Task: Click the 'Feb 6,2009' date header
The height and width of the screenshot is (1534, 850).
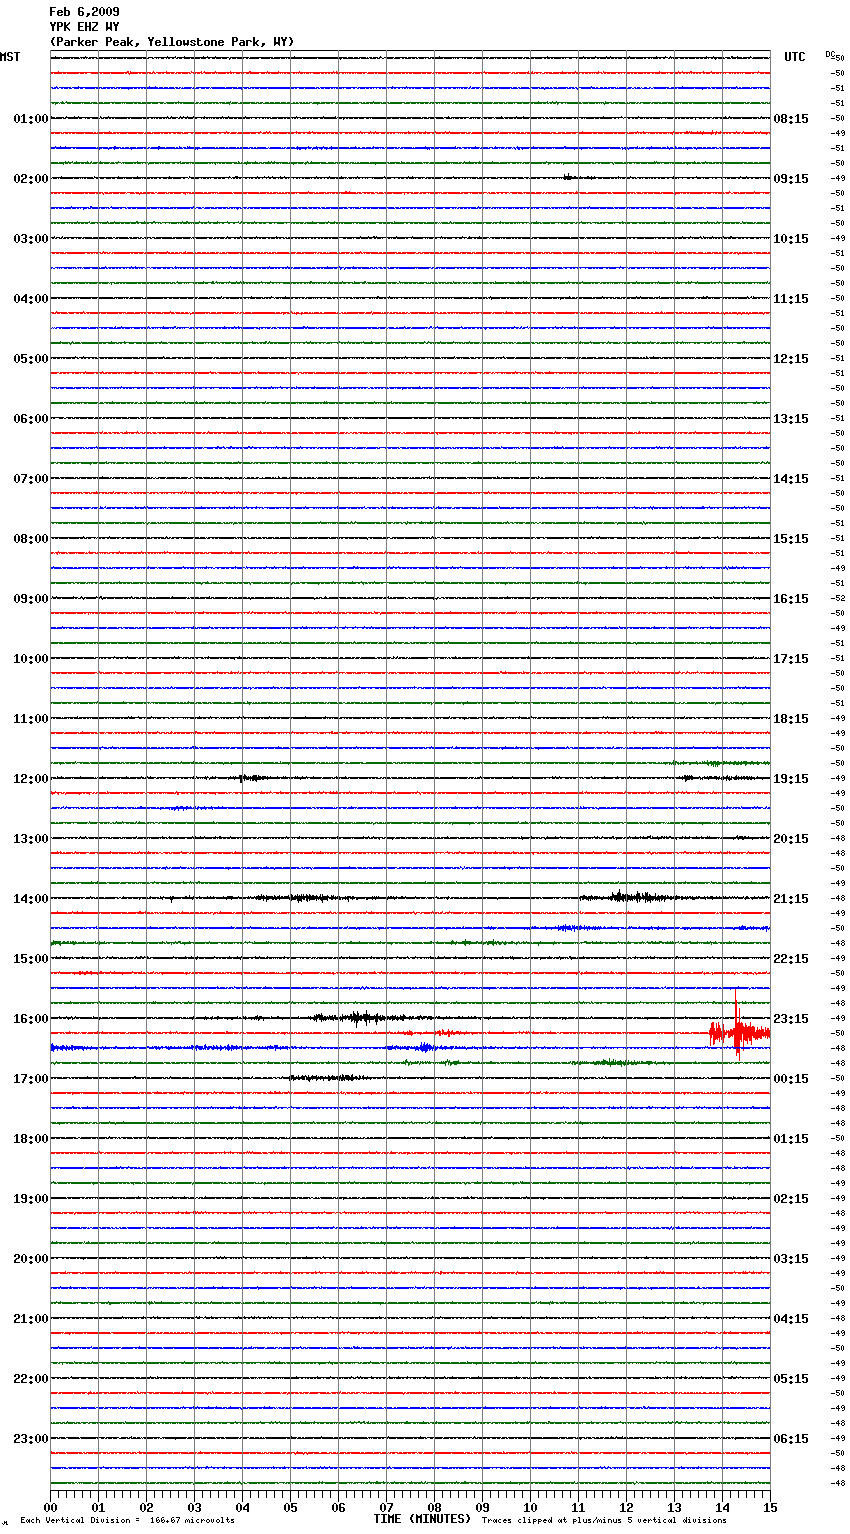Action: pyautogui.click(x=84, y=12)
